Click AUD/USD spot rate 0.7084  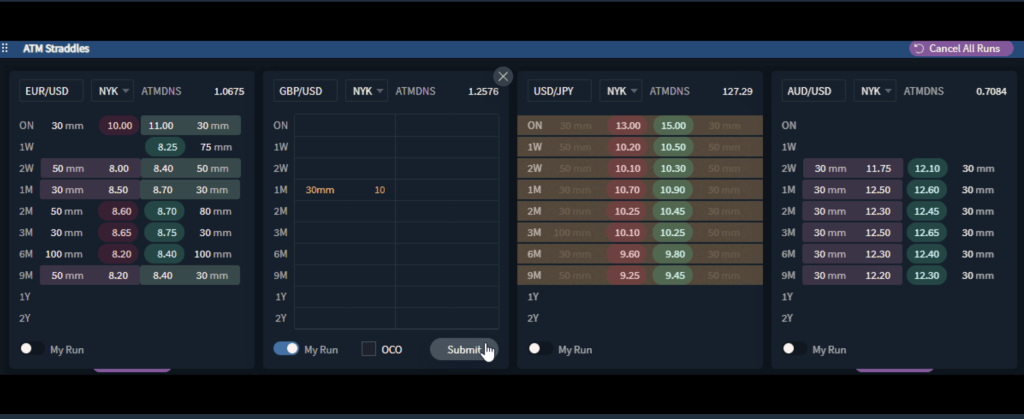coord(991,91)
